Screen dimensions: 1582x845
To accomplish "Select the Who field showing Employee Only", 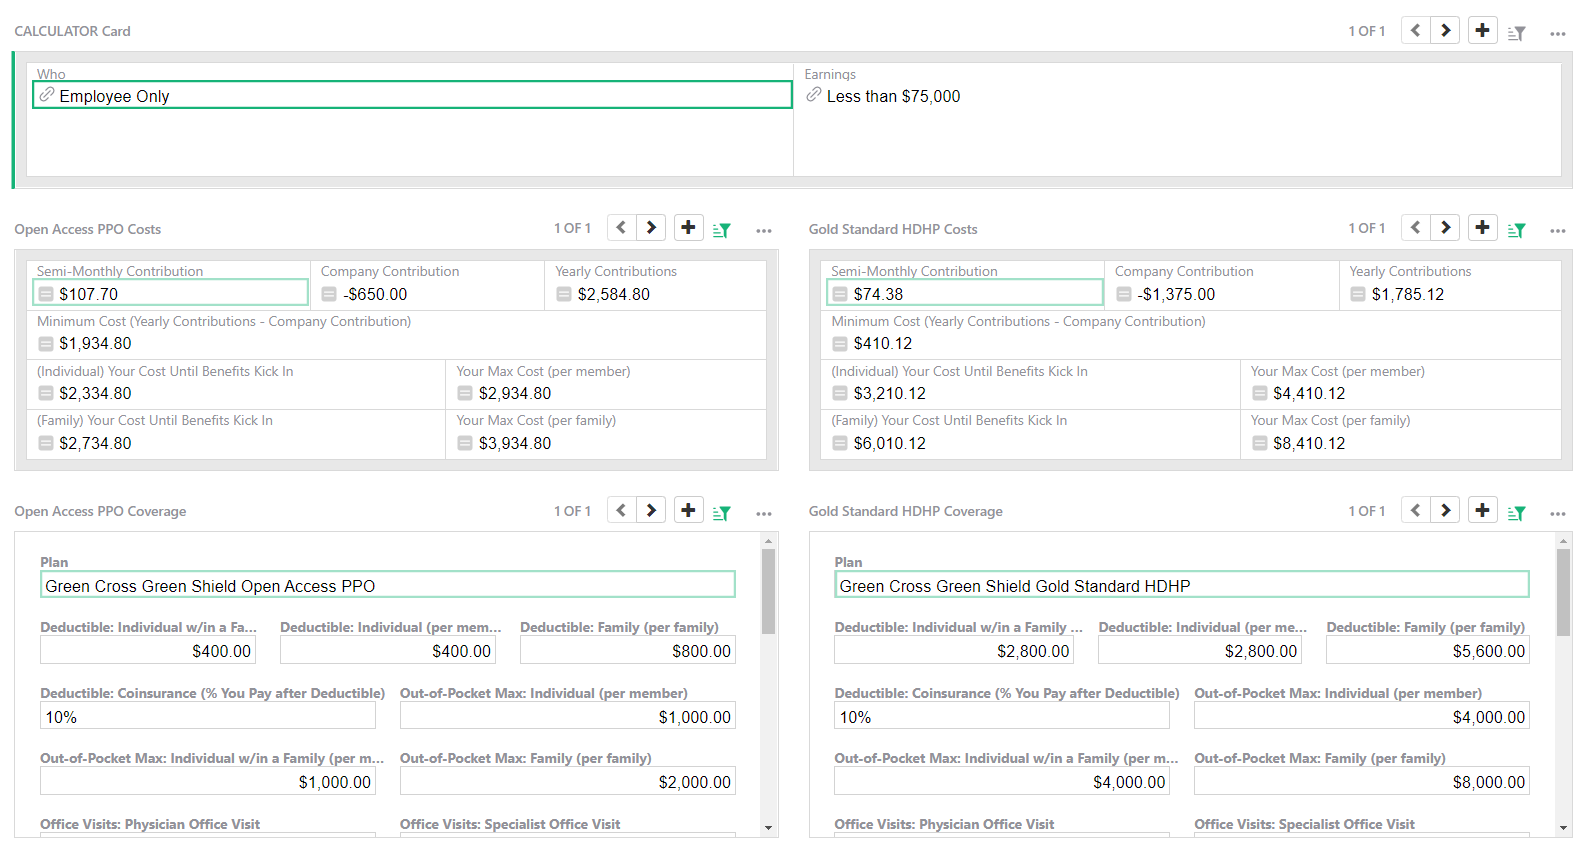I will tap(412, 96).
